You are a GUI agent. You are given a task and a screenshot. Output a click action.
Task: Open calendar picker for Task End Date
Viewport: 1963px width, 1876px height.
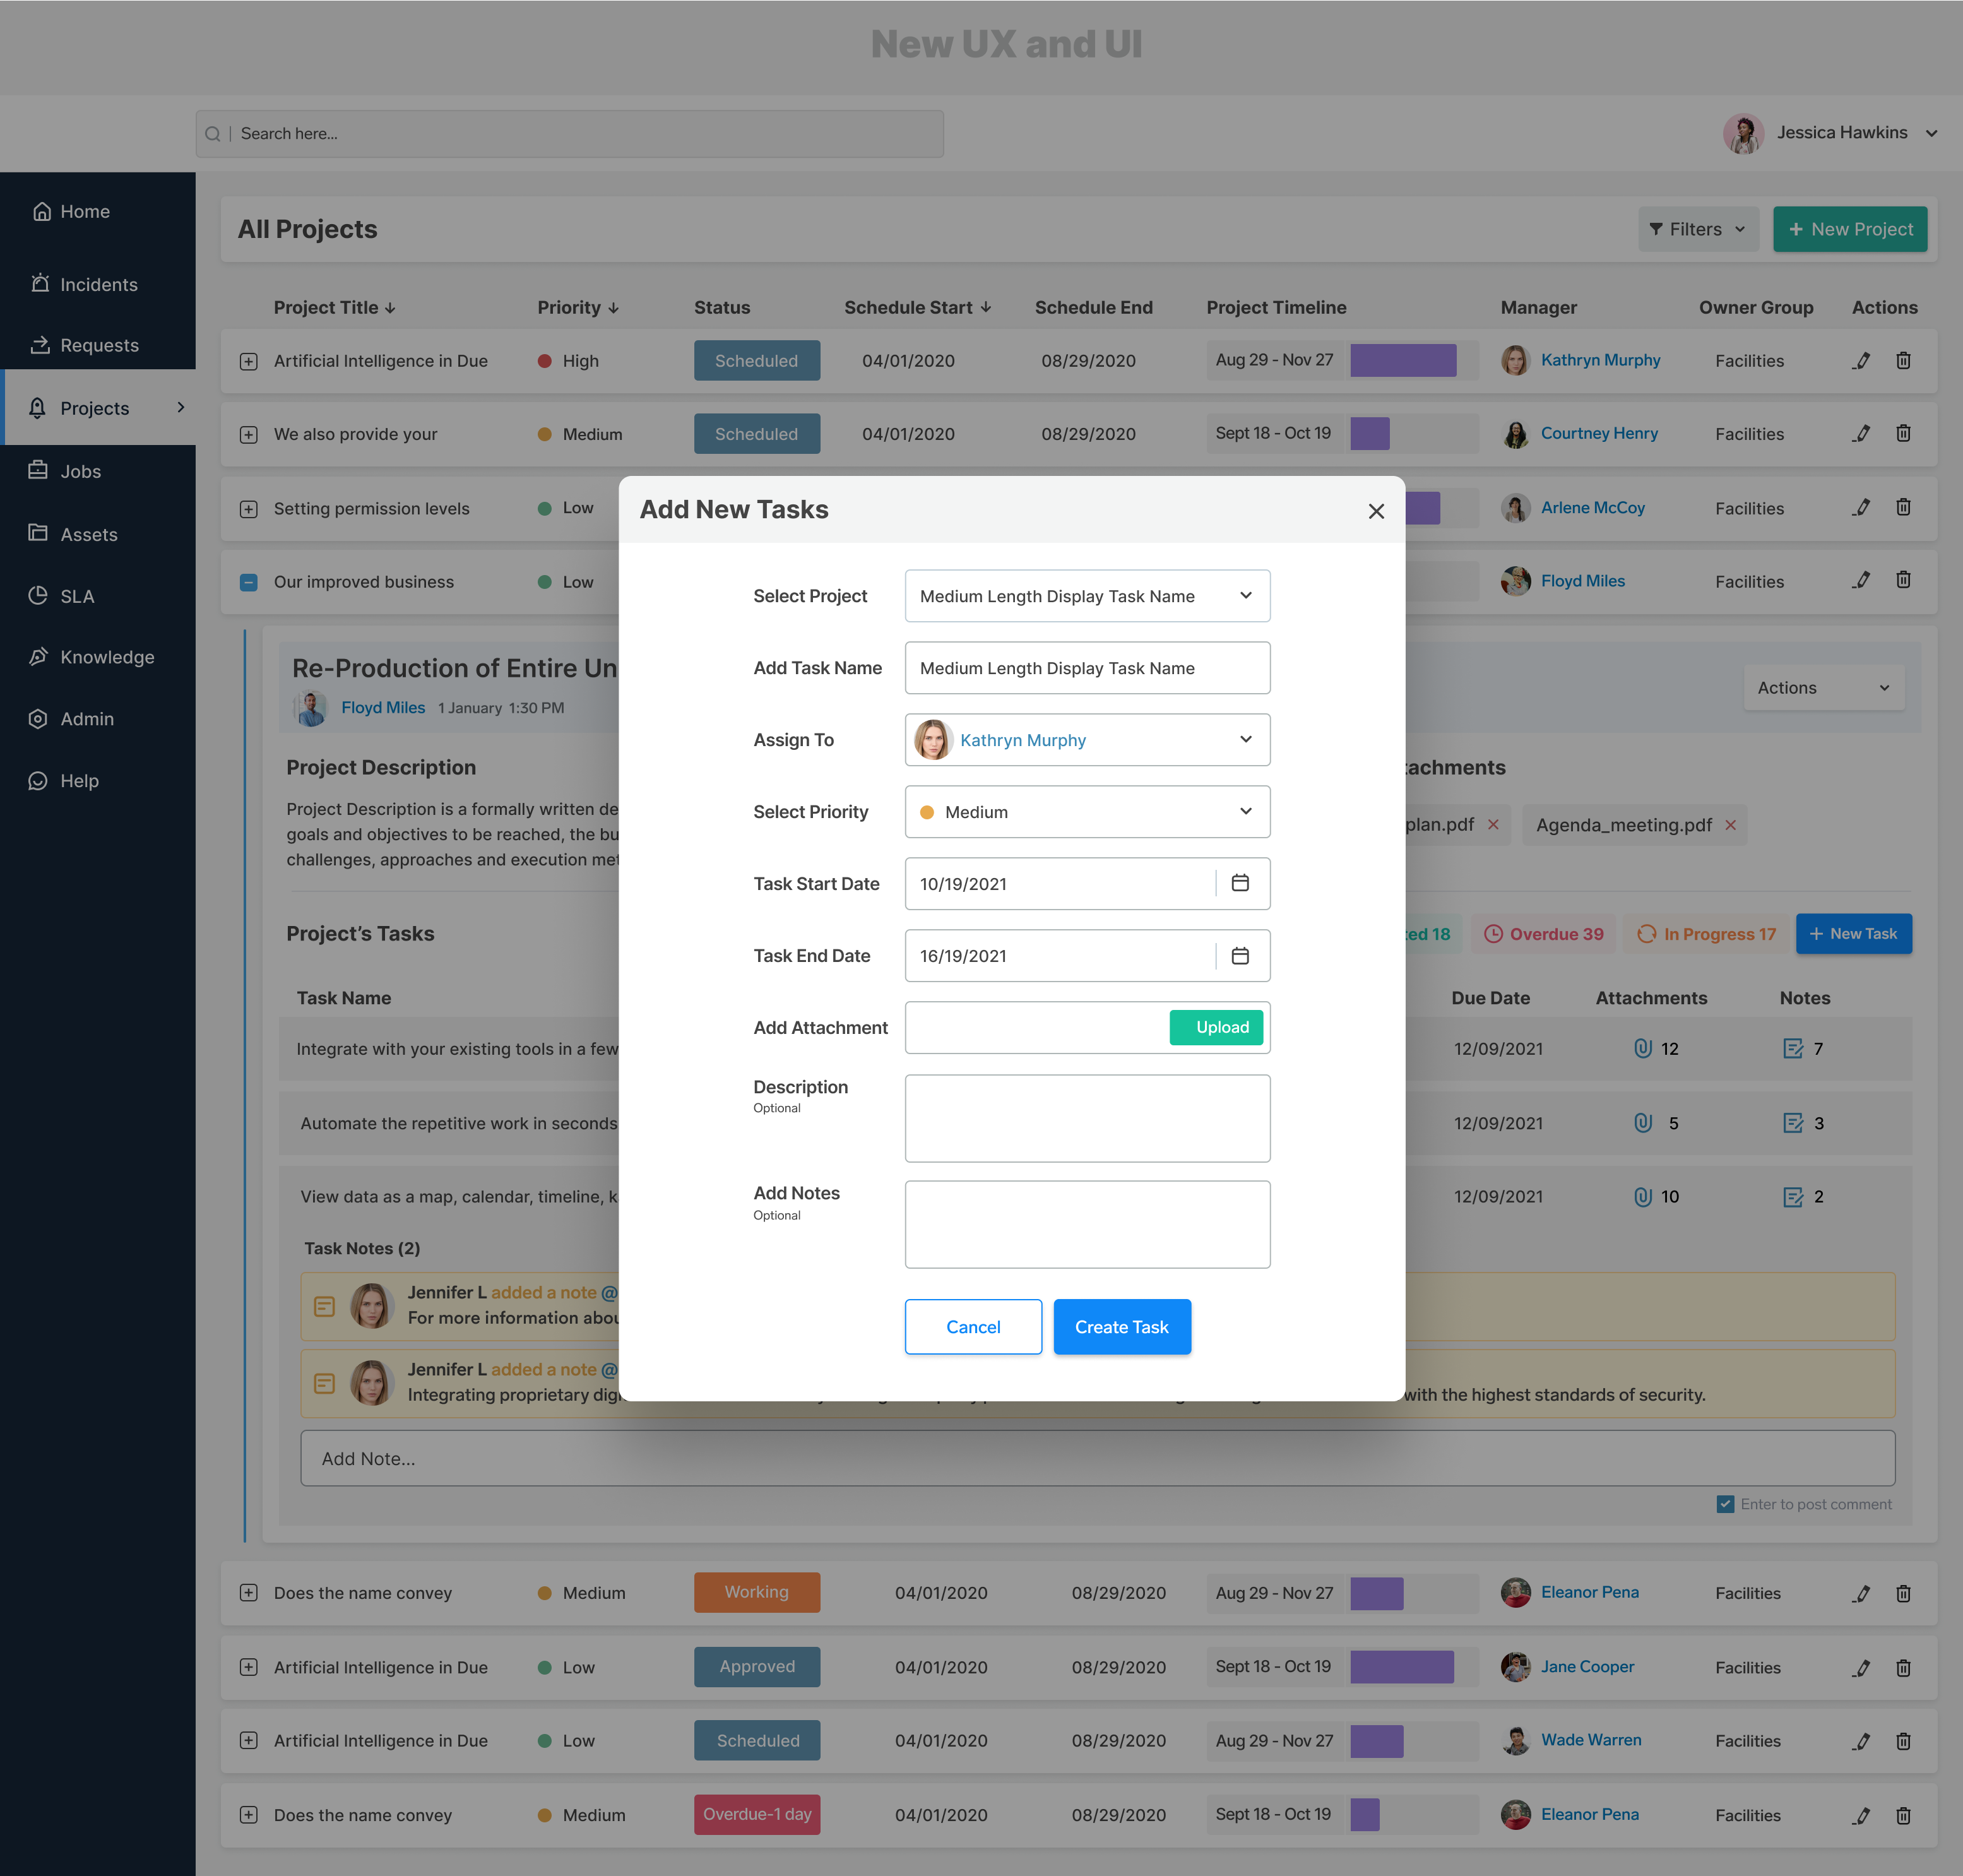(x=1240, y=956)
